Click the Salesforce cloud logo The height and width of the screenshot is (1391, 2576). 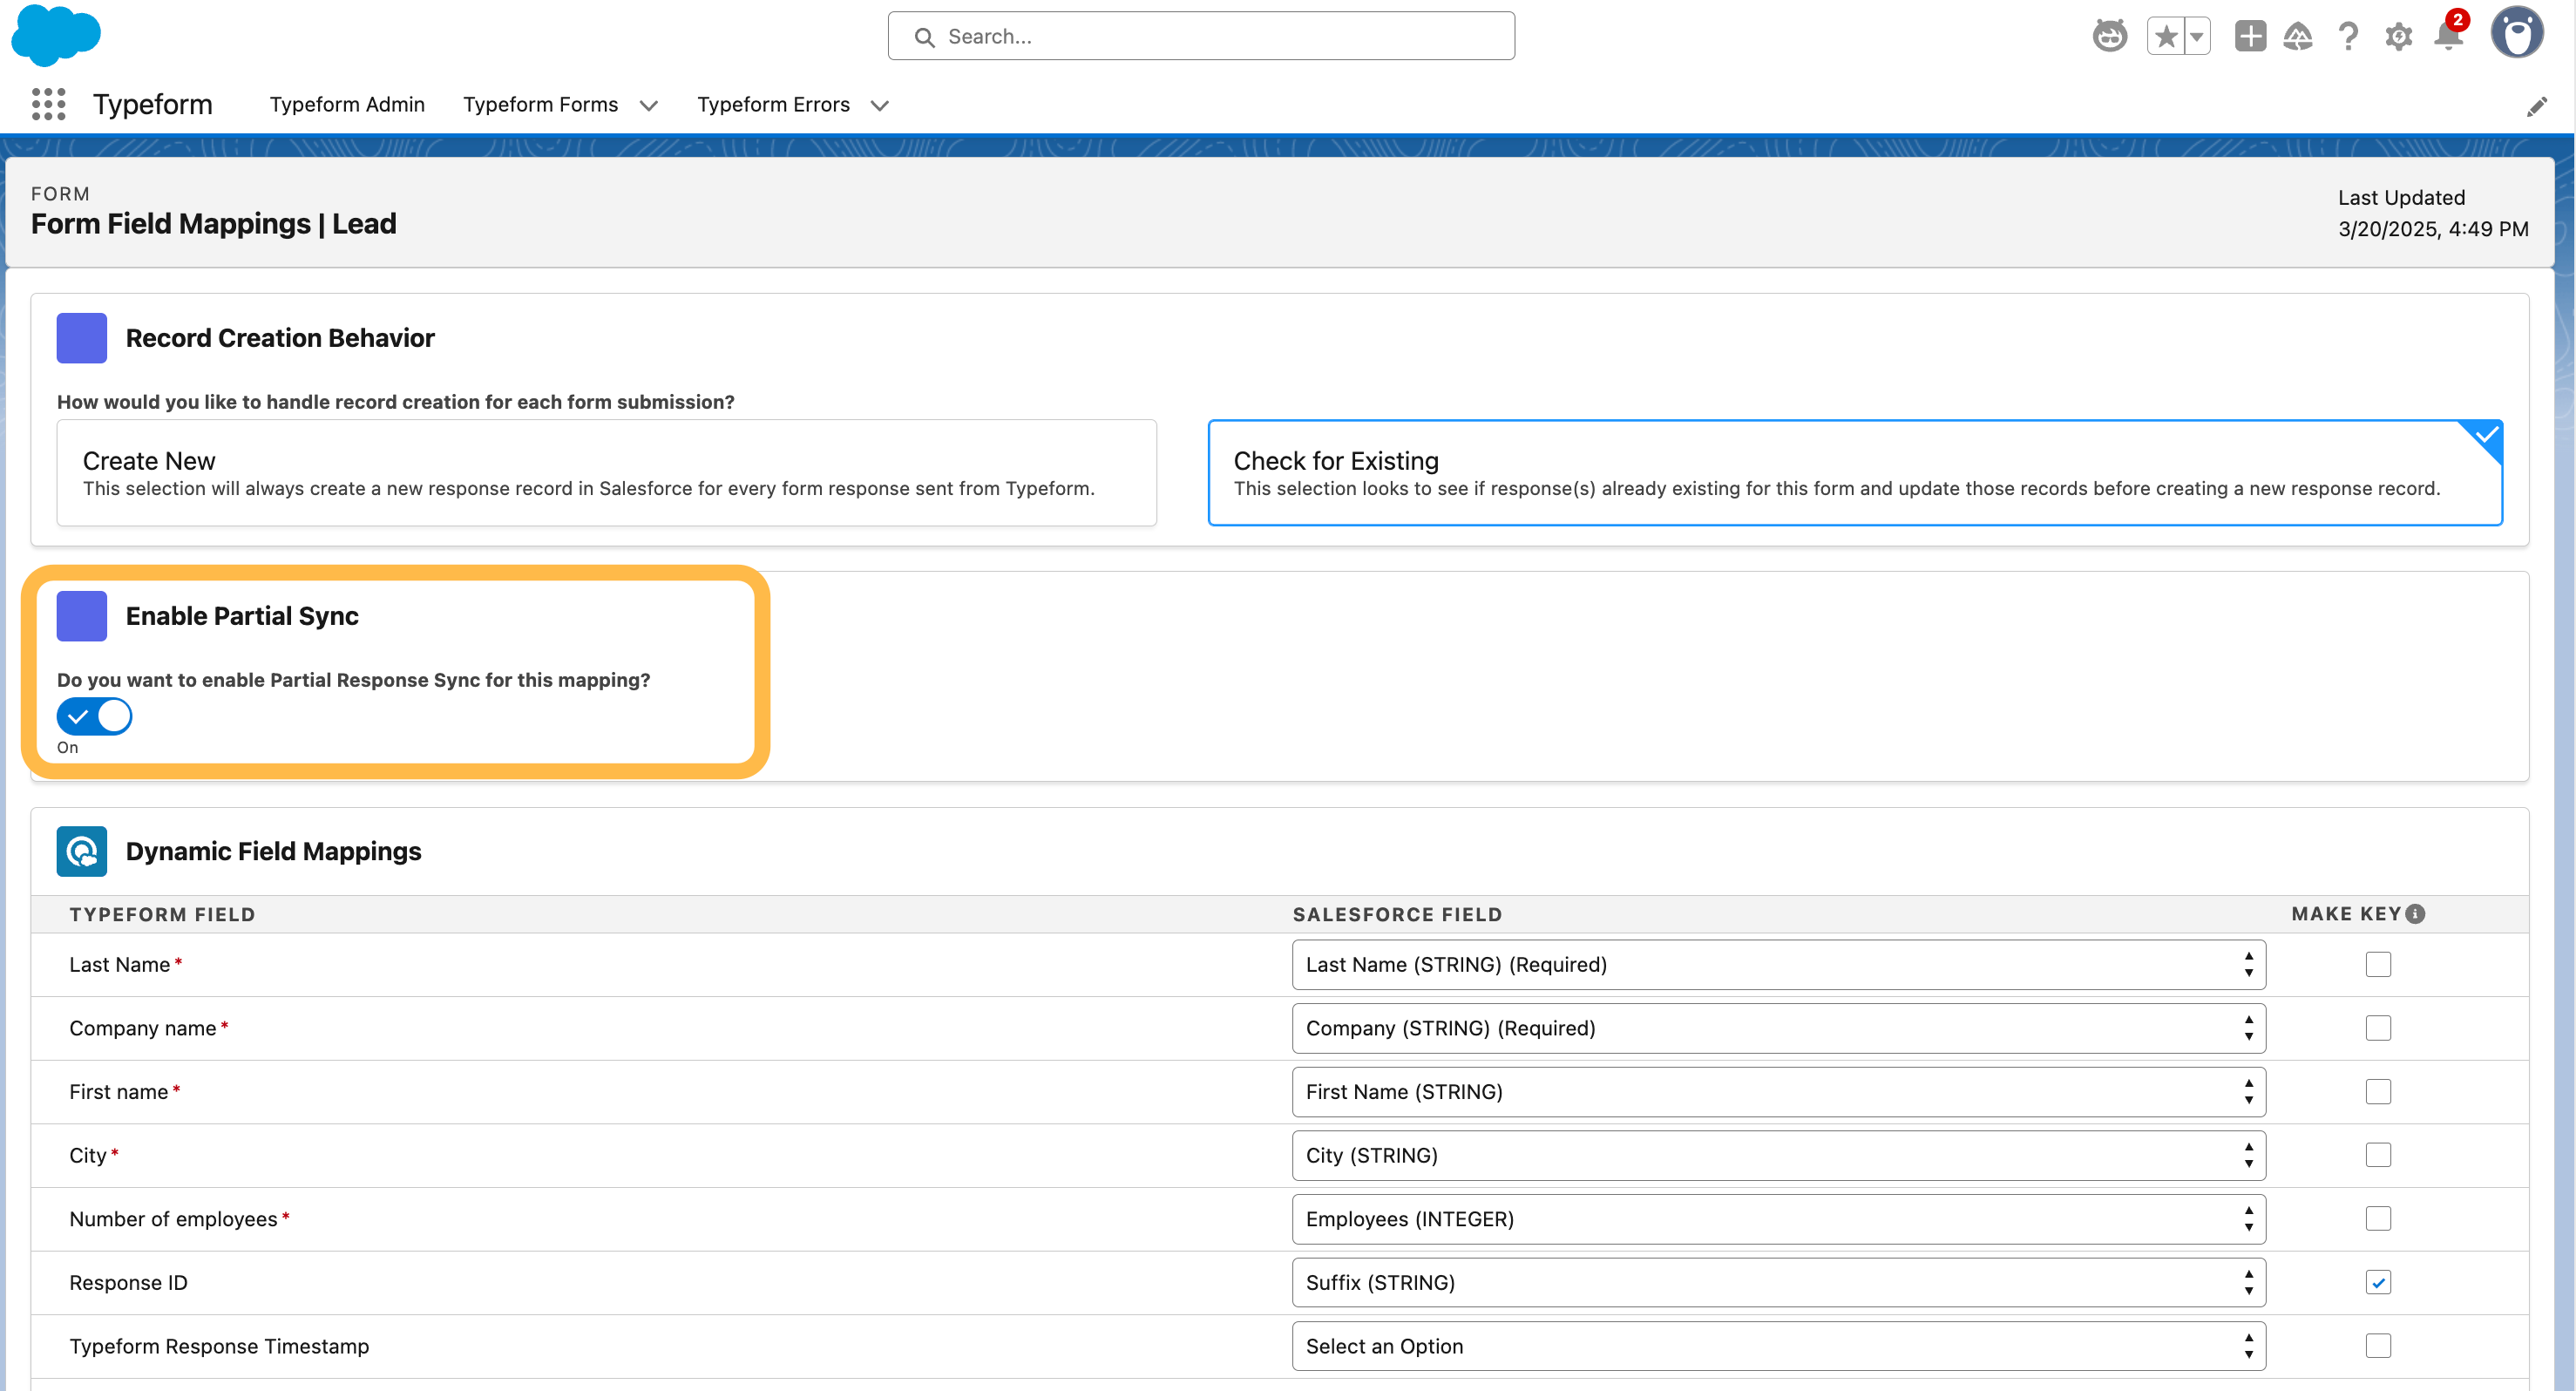(x=56, y=36)
